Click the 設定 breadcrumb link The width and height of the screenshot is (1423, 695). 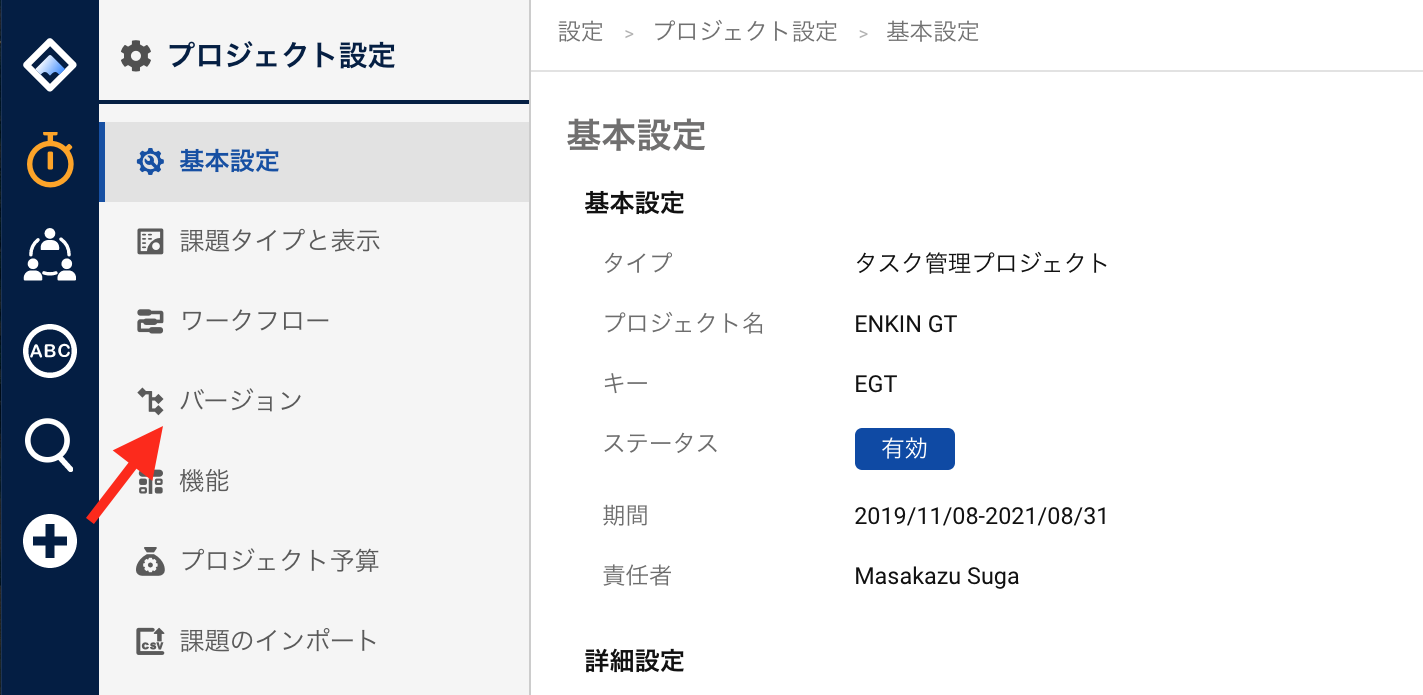[581, 32]
